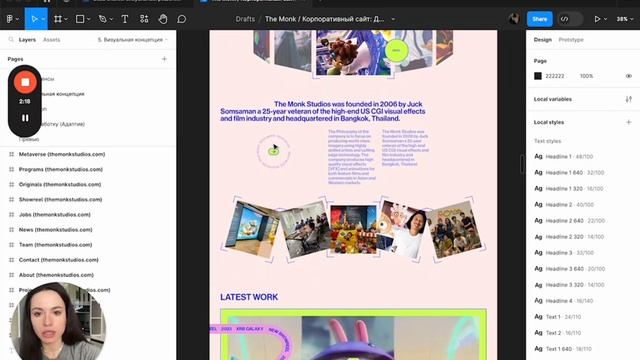The image size is (640, 360).
Task: Open the current page selector dropdown
Action: pos(132,40)
